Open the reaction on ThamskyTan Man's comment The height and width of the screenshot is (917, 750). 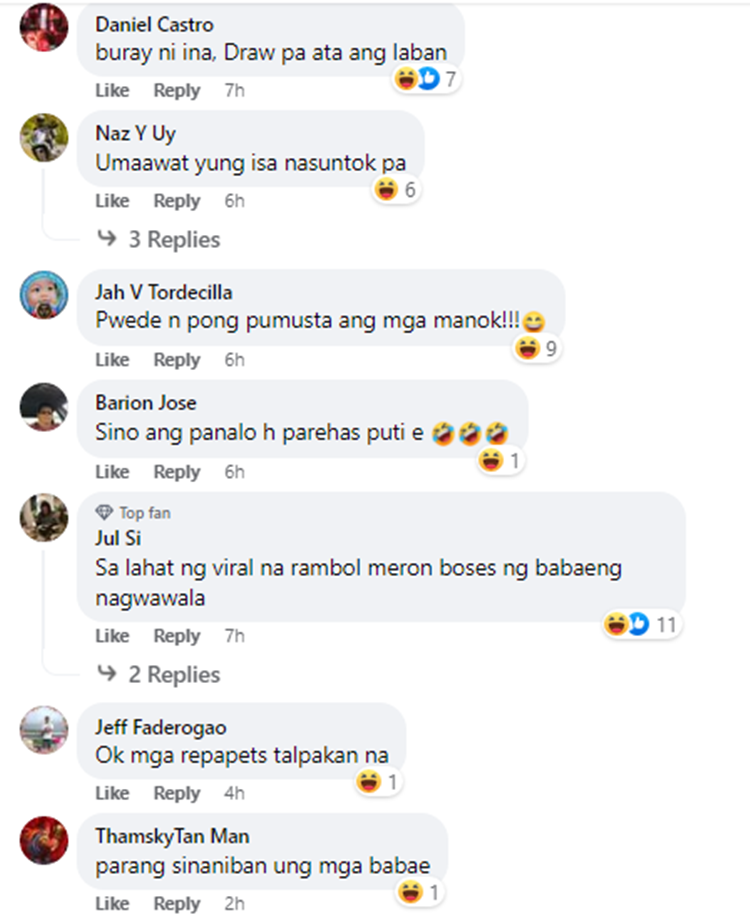coord(419,893)
